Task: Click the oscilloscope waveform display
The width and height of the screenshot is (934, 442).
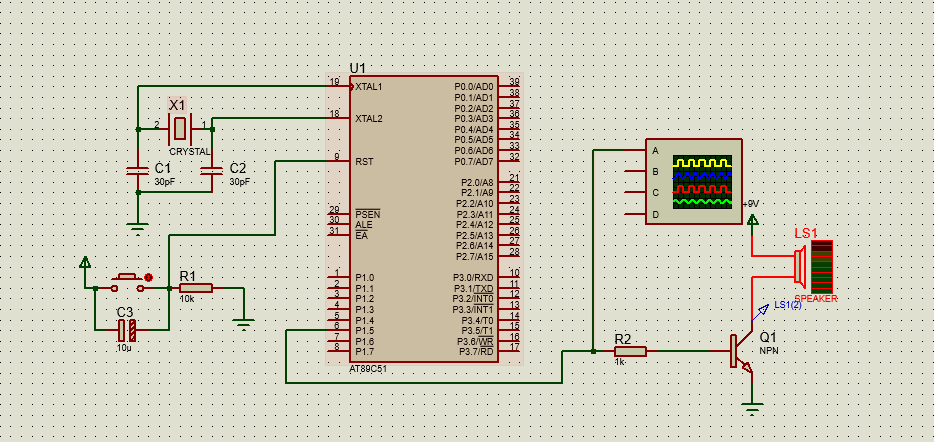Action: click(702, 182)
